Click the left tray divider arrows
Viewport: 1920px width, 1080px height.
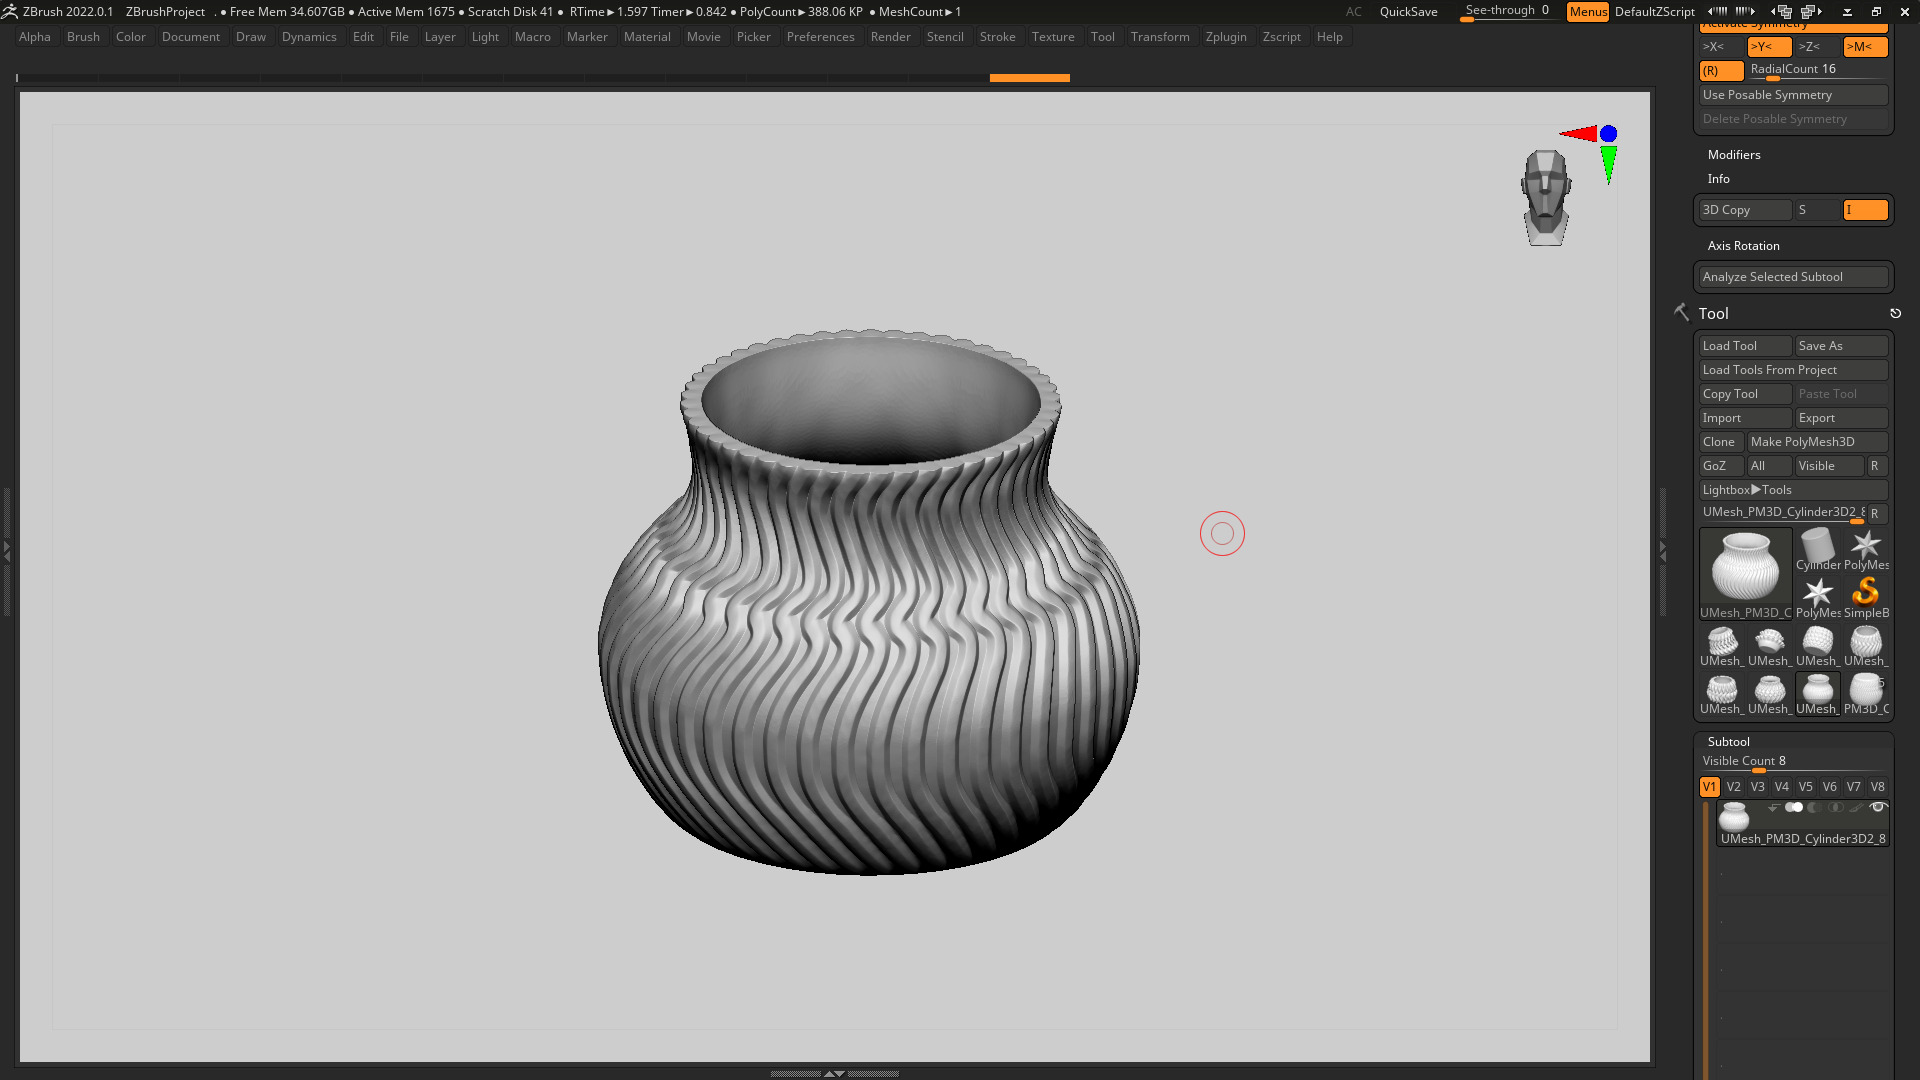coord(6,551)
